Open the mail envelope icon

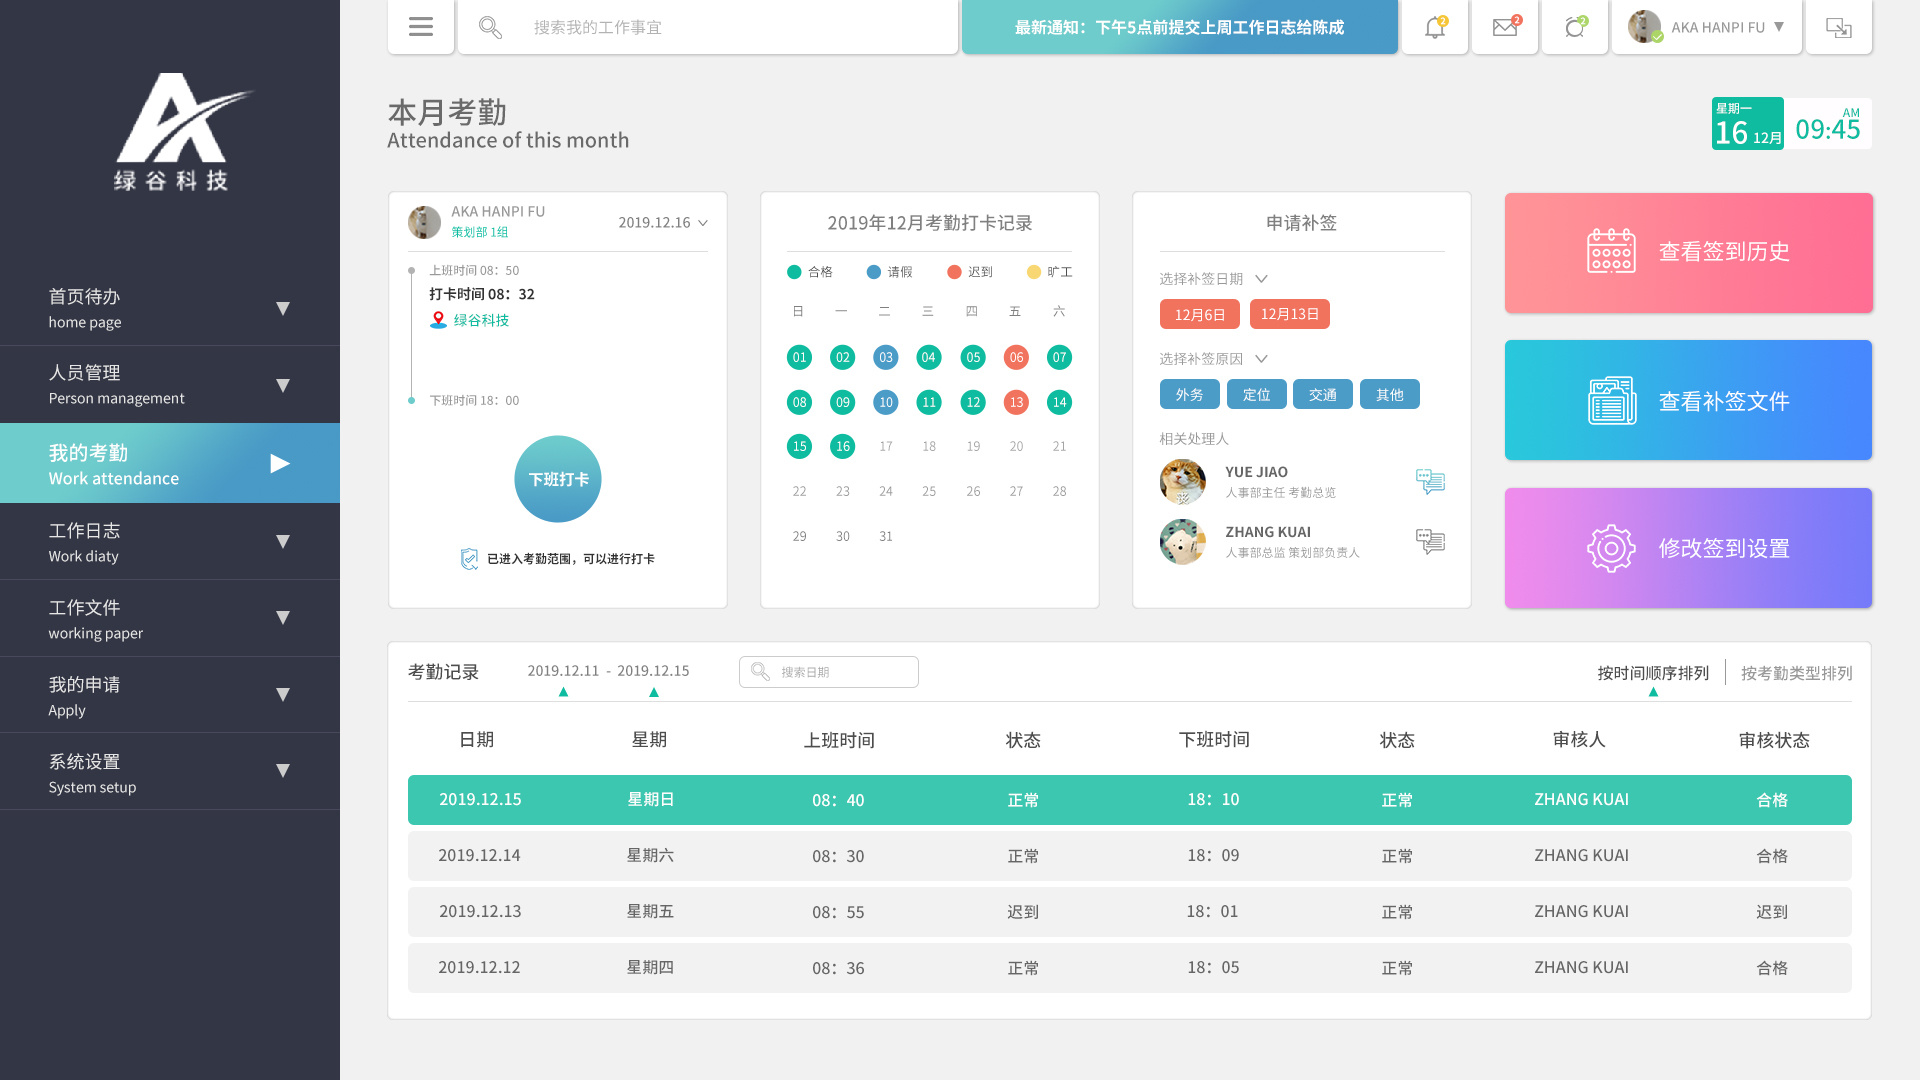[1505, 27]
